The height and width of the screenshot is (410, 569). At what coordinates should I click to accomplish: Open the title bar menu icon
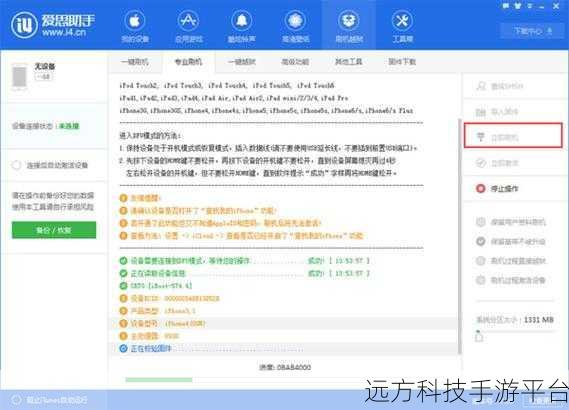pos(530,6)
